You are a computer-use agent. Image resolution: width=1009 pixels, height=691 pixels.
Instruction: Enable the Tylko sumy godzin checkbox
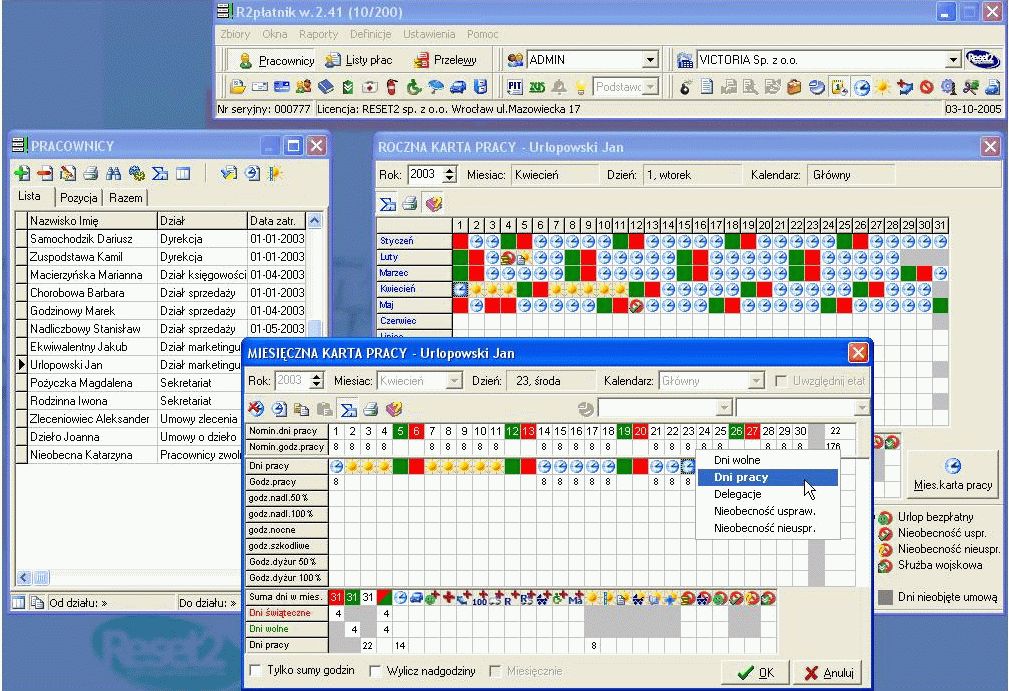255,670
